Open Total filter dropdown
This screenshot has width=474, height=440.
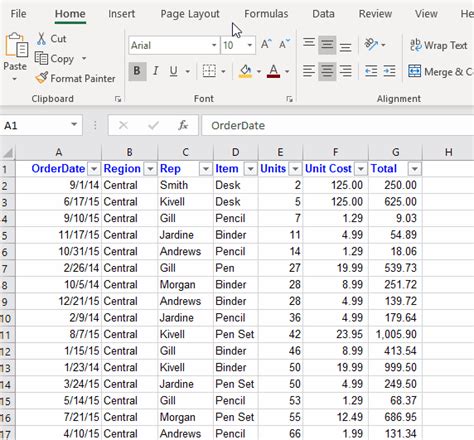[414, 169]
